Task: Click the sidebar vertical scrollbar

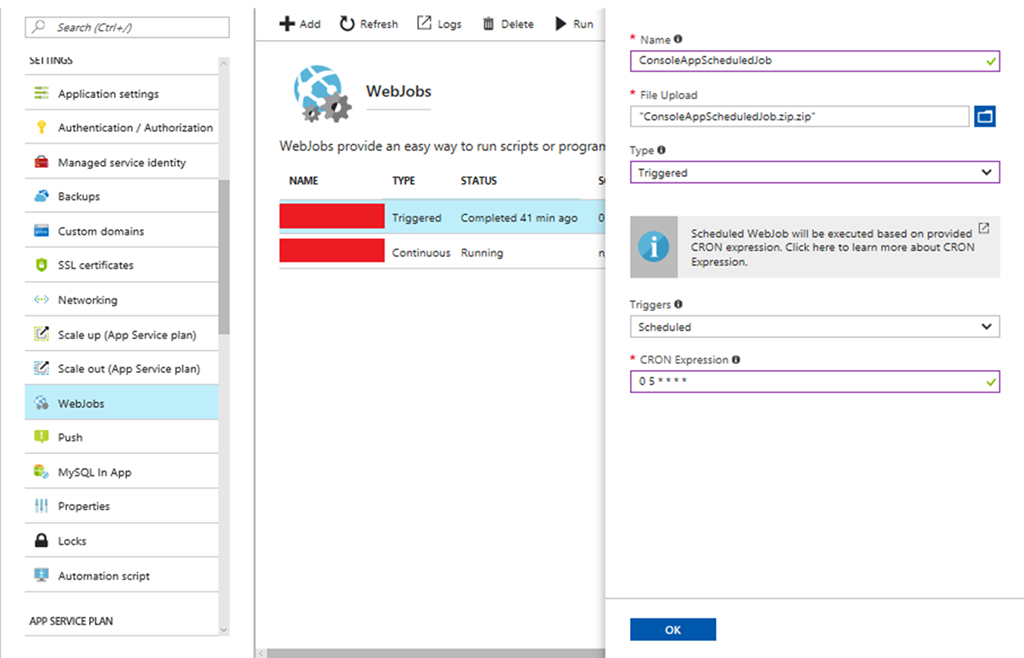Action: (223, 260)
